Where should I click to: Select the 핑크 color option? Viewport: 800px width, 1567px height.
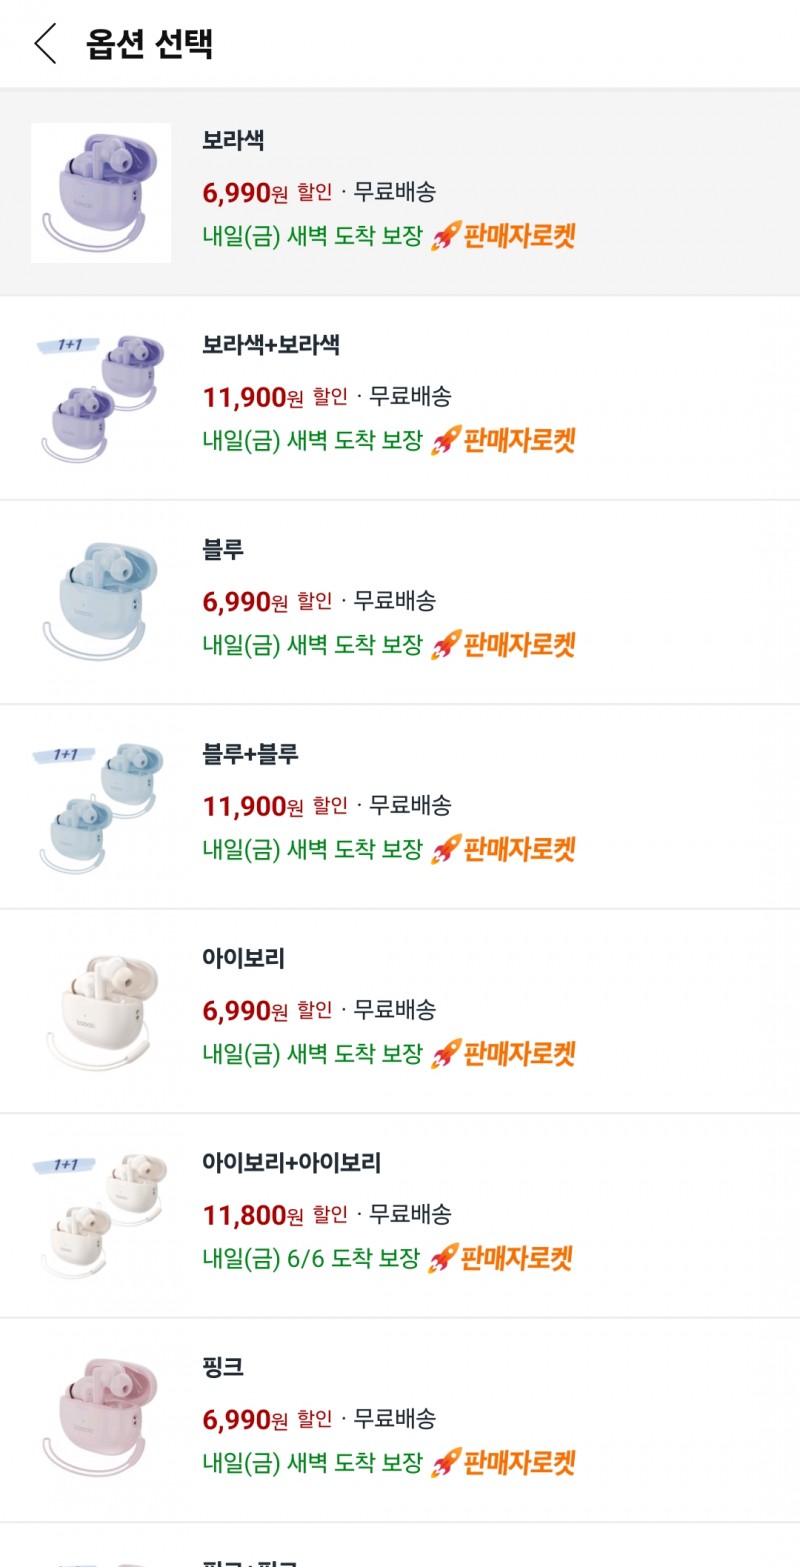[223, 1367]
